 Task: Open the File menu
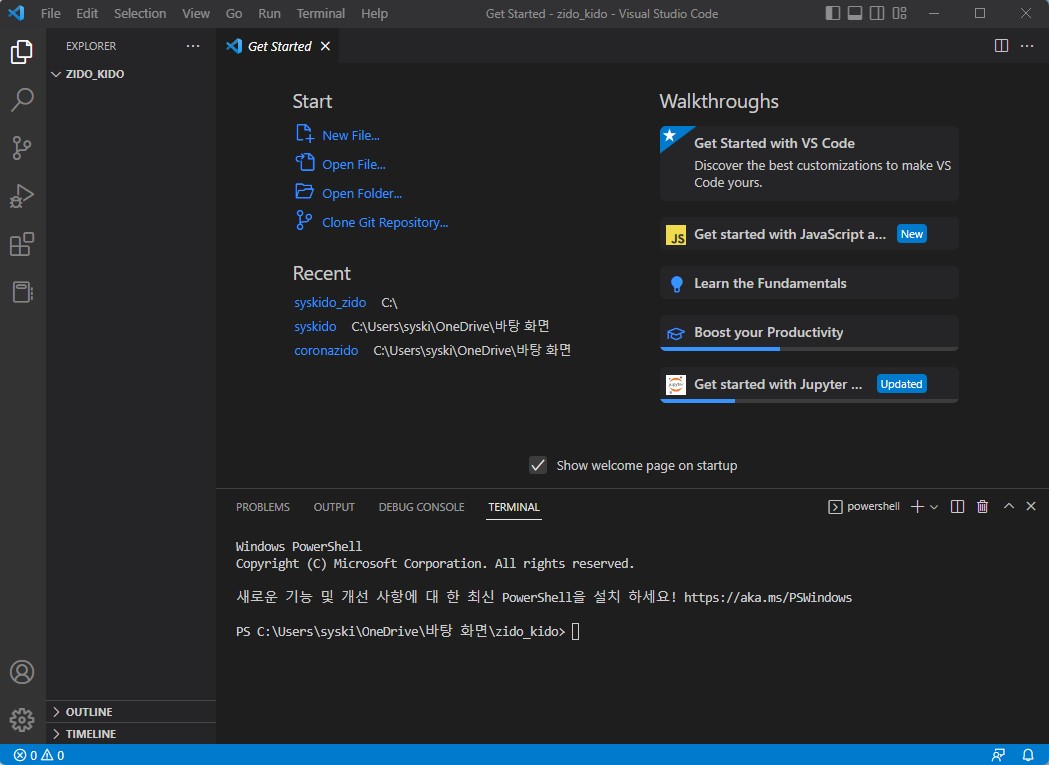tap(50, 13)
